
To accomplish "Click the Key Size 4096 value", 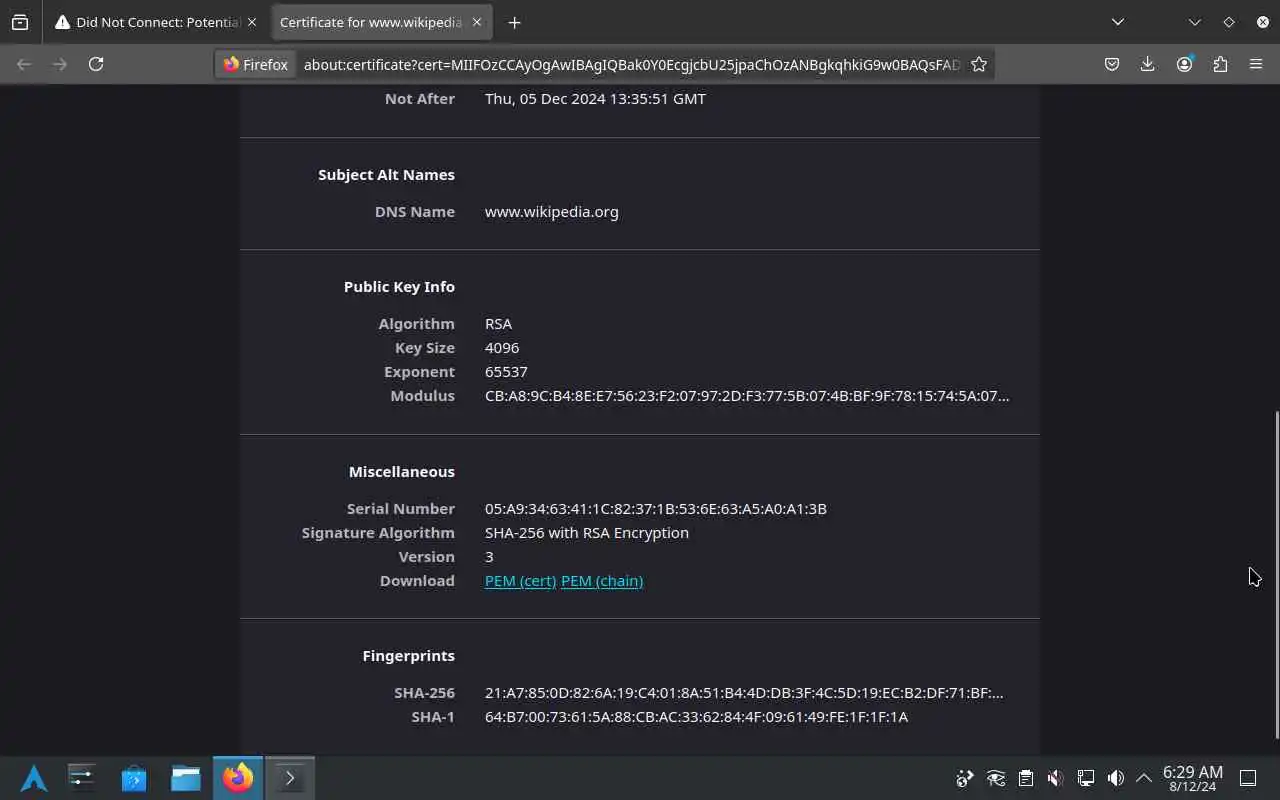I will coord(502,348).
